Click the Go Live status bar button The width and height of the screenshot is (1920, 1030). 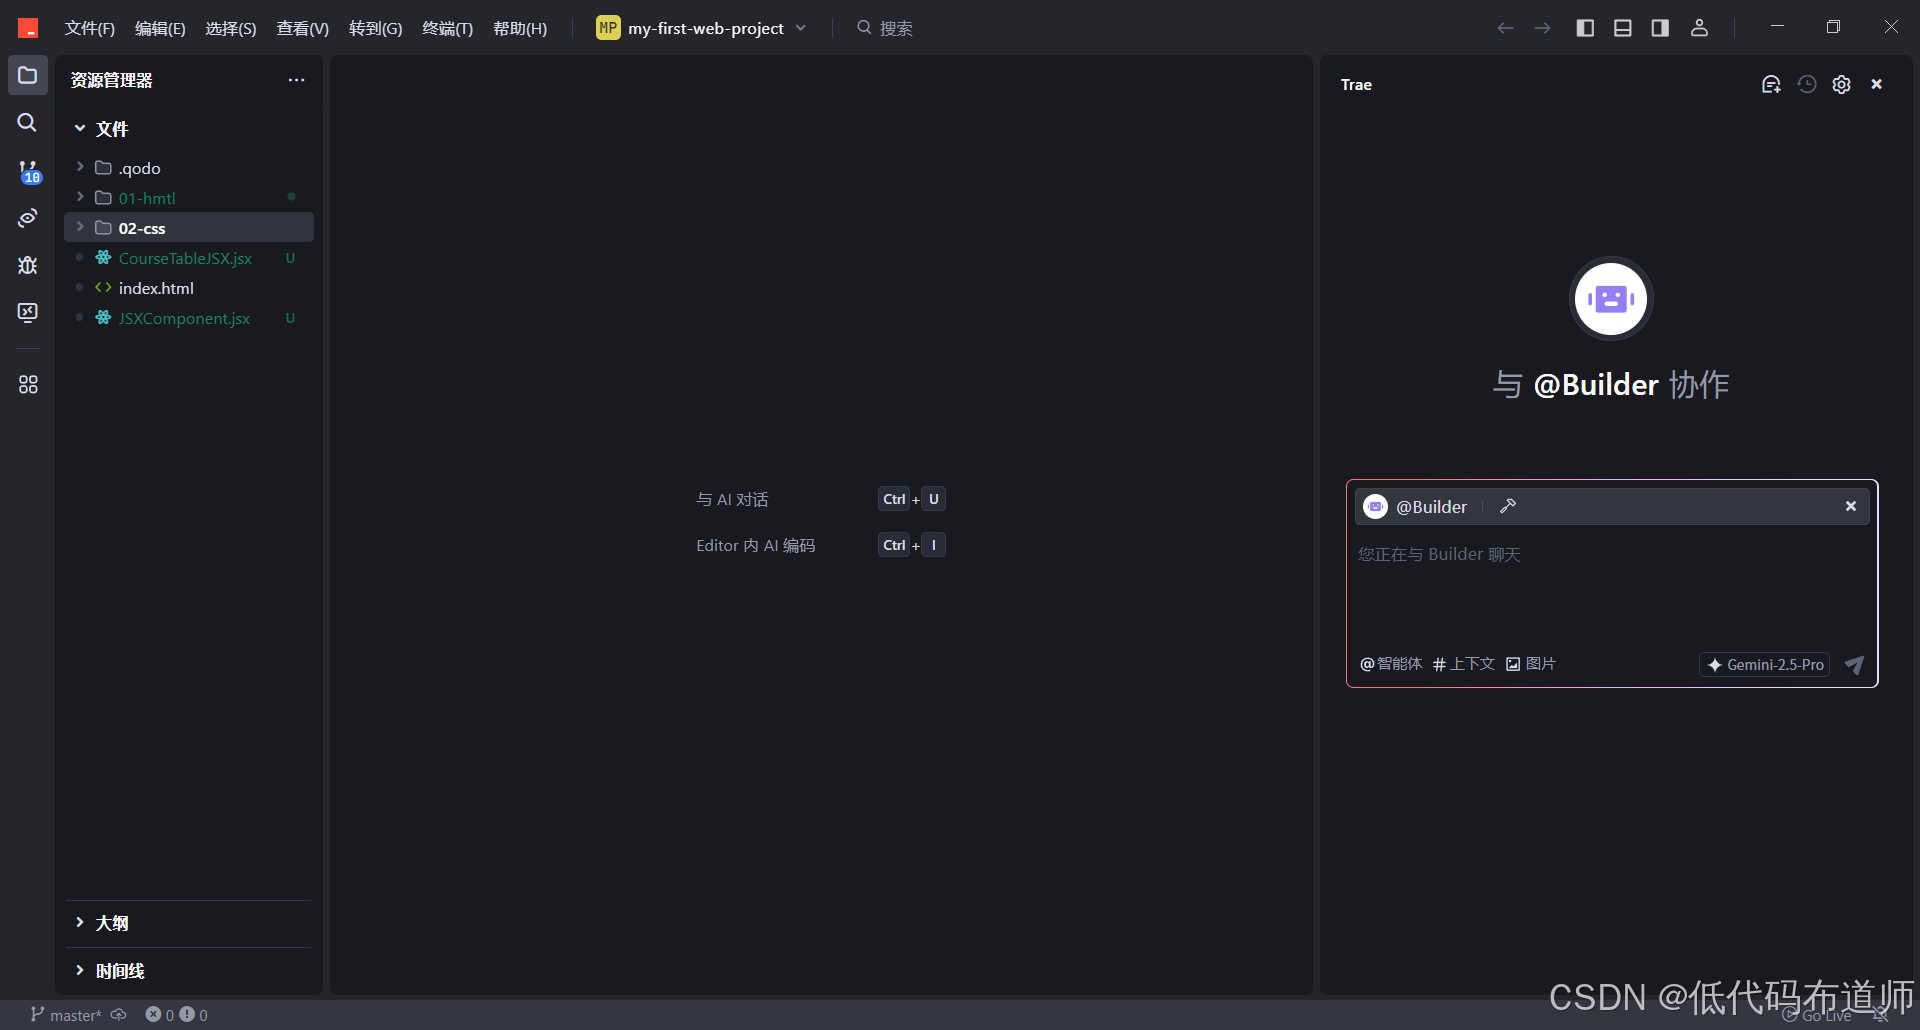1817,1015
